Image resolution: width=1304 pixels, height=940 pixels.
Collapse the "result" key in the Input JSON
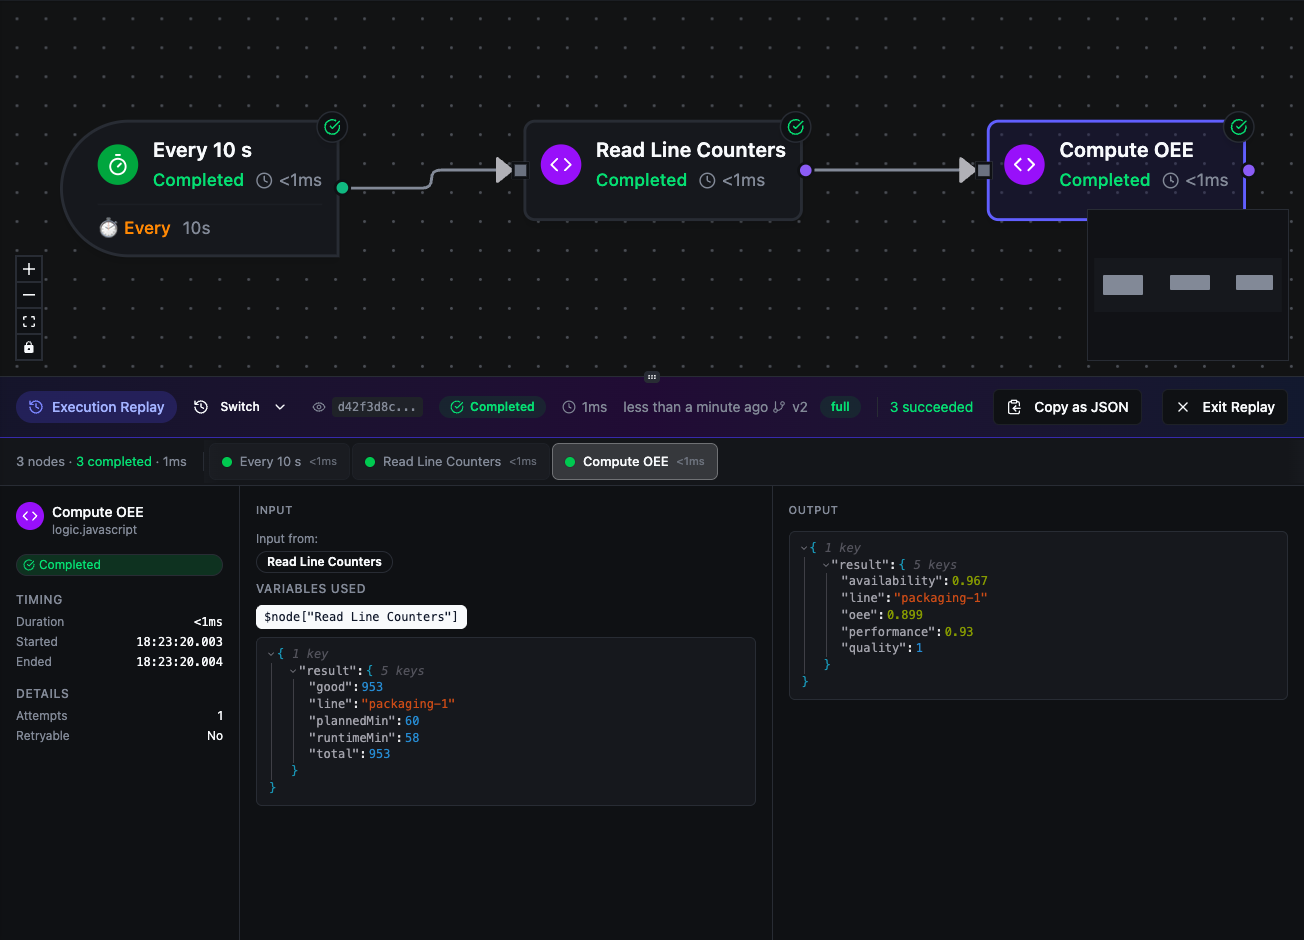coord(292,671)
